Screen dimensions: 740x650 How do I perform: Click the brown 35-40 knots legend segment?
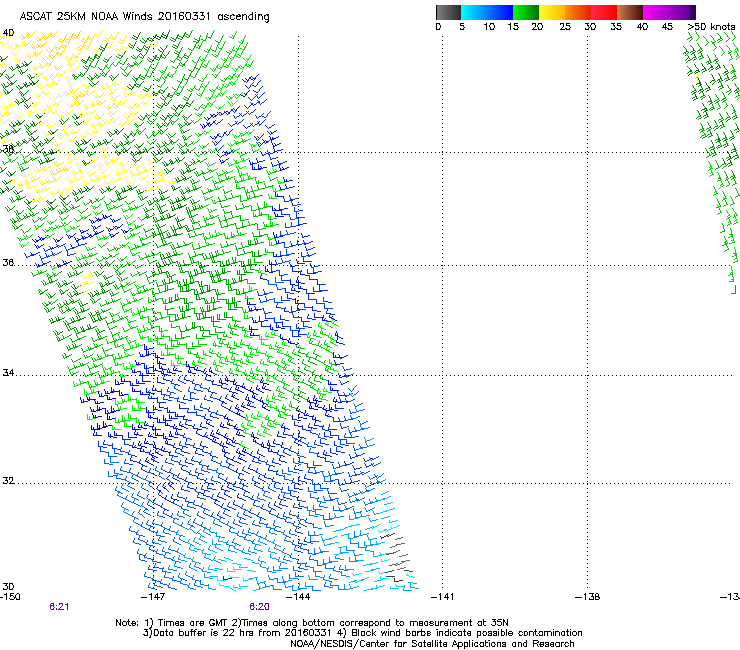[x=630, y=12]
